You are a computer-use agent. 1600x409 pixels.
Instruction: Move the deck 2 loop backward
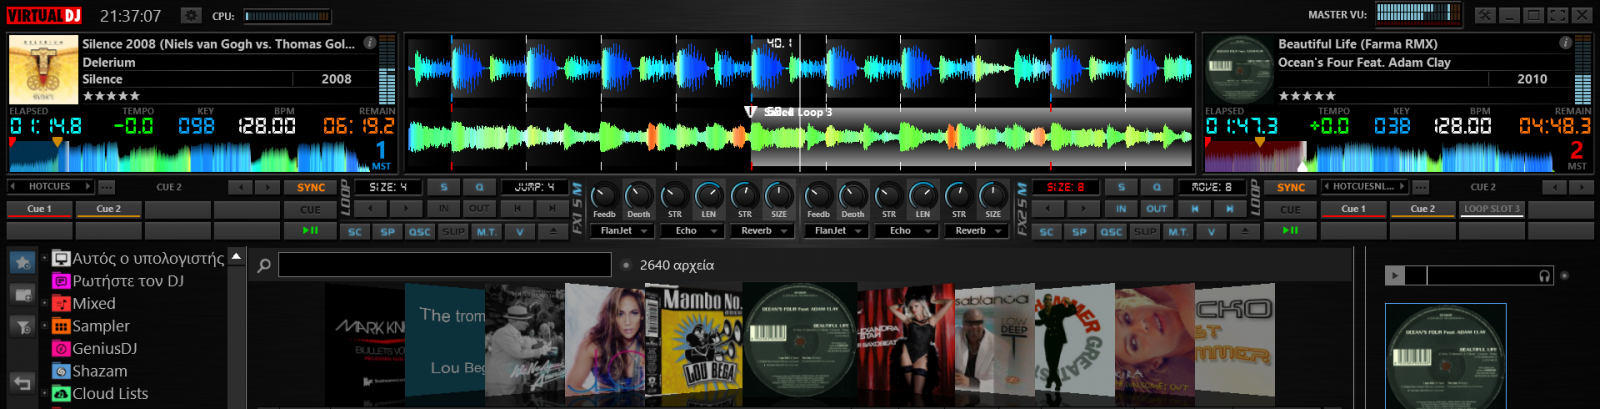tap(1195, 208)
